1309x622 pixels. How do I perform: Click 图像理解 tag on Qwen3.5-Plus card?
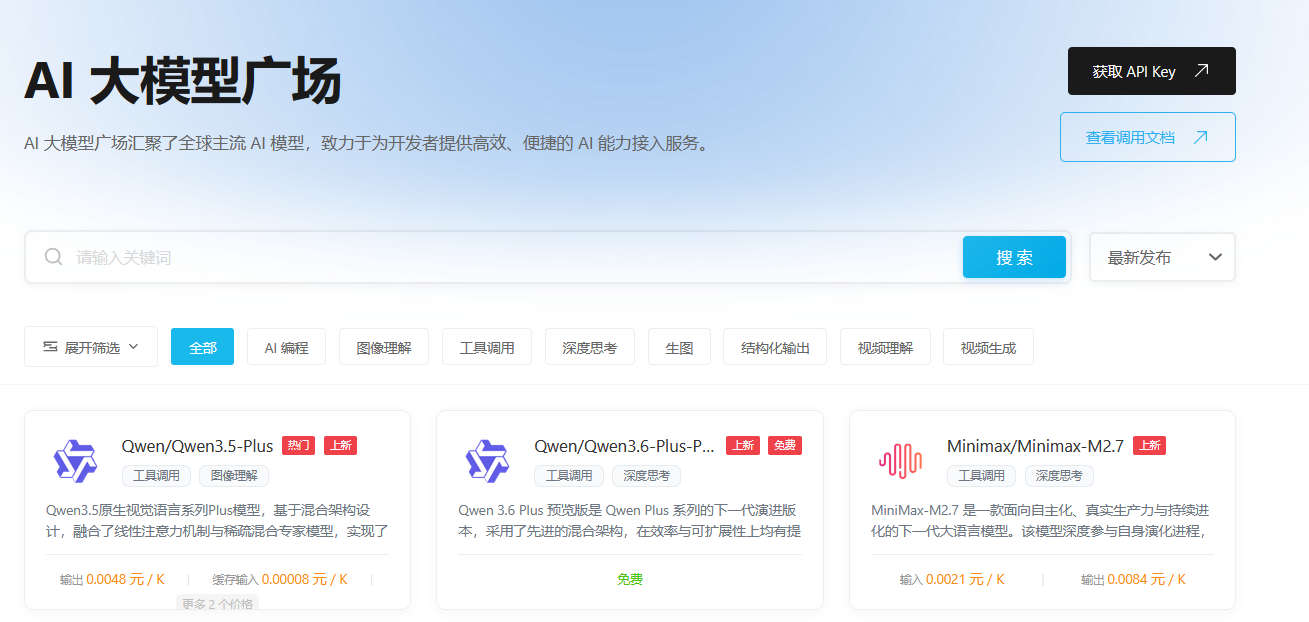234,476
